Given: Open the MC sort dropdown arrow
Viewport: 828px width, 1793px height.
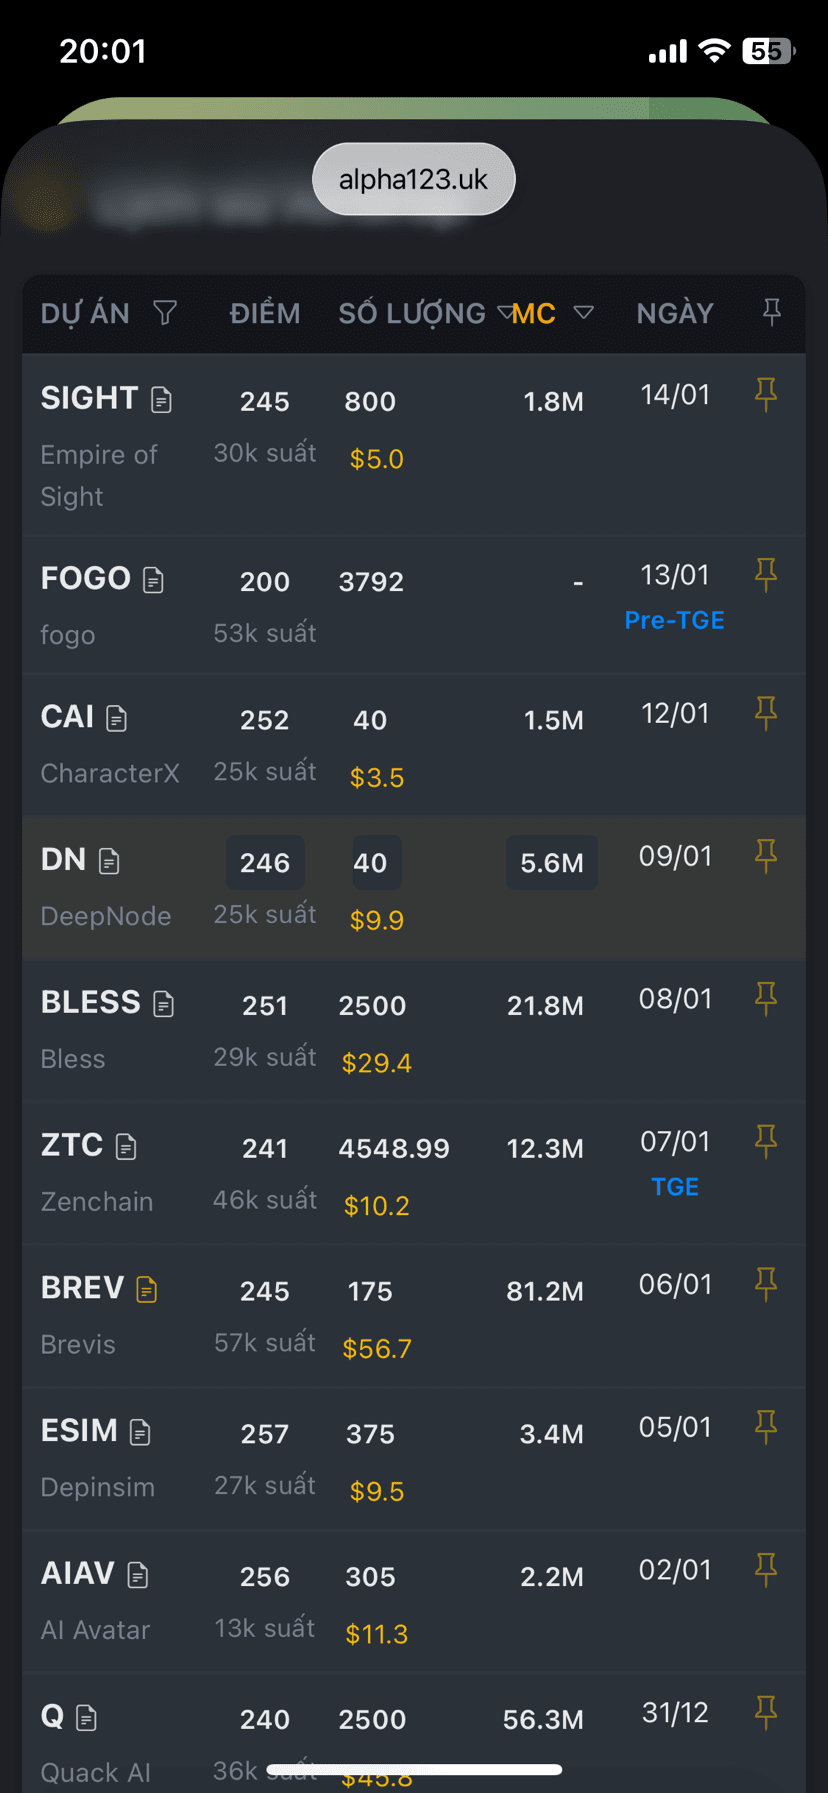Looking at the screenshot, I should coord(584,313).
